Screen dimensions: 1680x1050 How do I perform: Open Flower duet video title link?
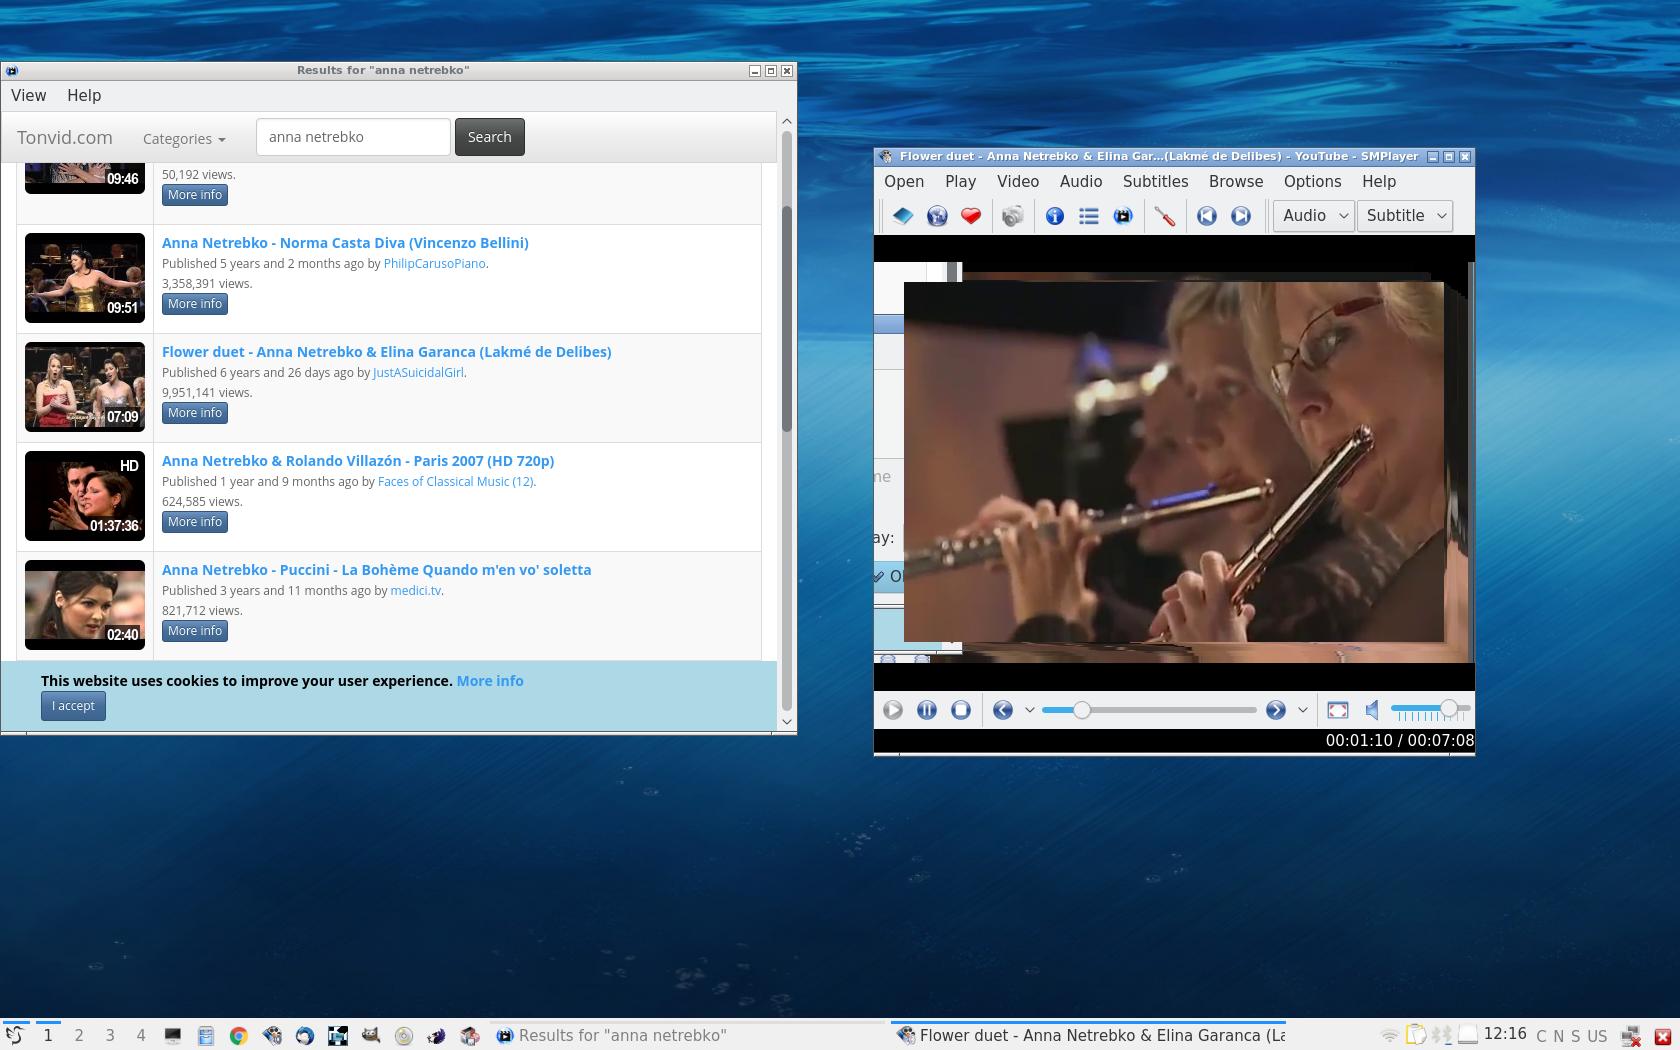point(386,352)
